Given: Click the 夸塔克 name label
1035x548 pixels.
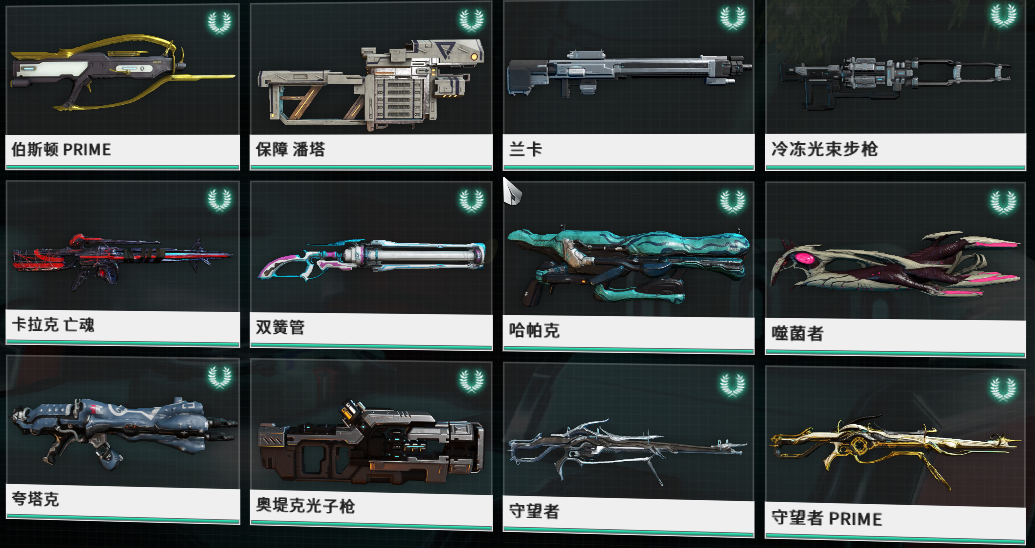Looking at the screenshot, I should pos(36,498).
